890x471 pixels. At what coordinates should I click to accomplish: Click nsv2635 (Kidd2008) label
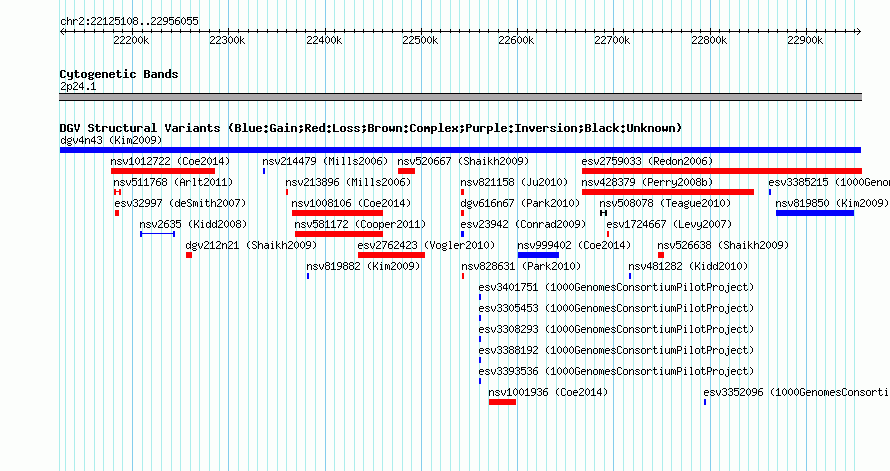(194, 224)
